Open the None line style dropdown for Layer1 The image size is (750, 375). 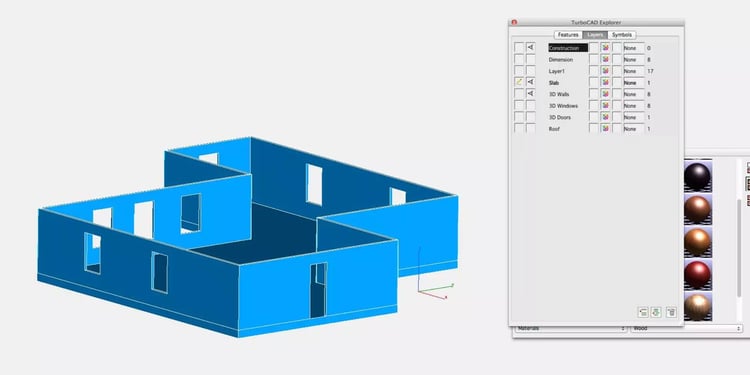pos(634,71)
